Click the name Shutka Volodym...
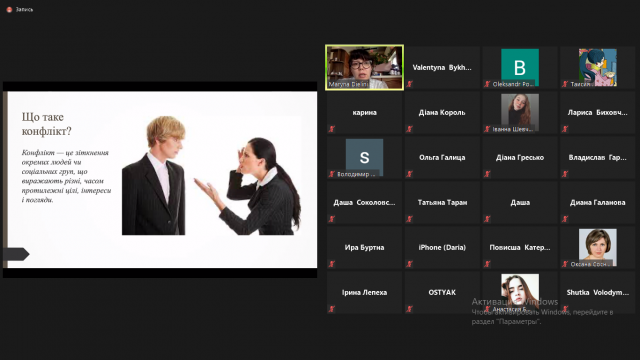 click(598, 292)
